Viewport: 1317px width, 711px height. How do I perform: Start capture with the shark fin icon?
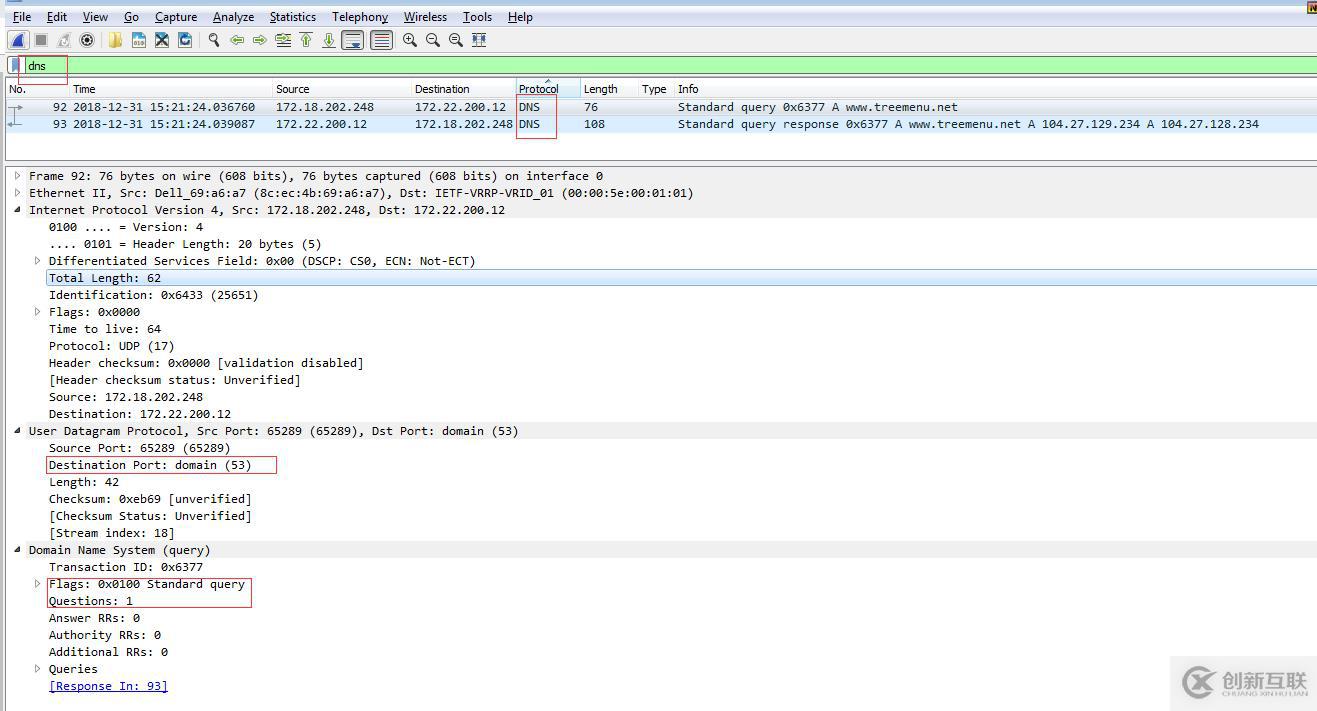[18, 40]
